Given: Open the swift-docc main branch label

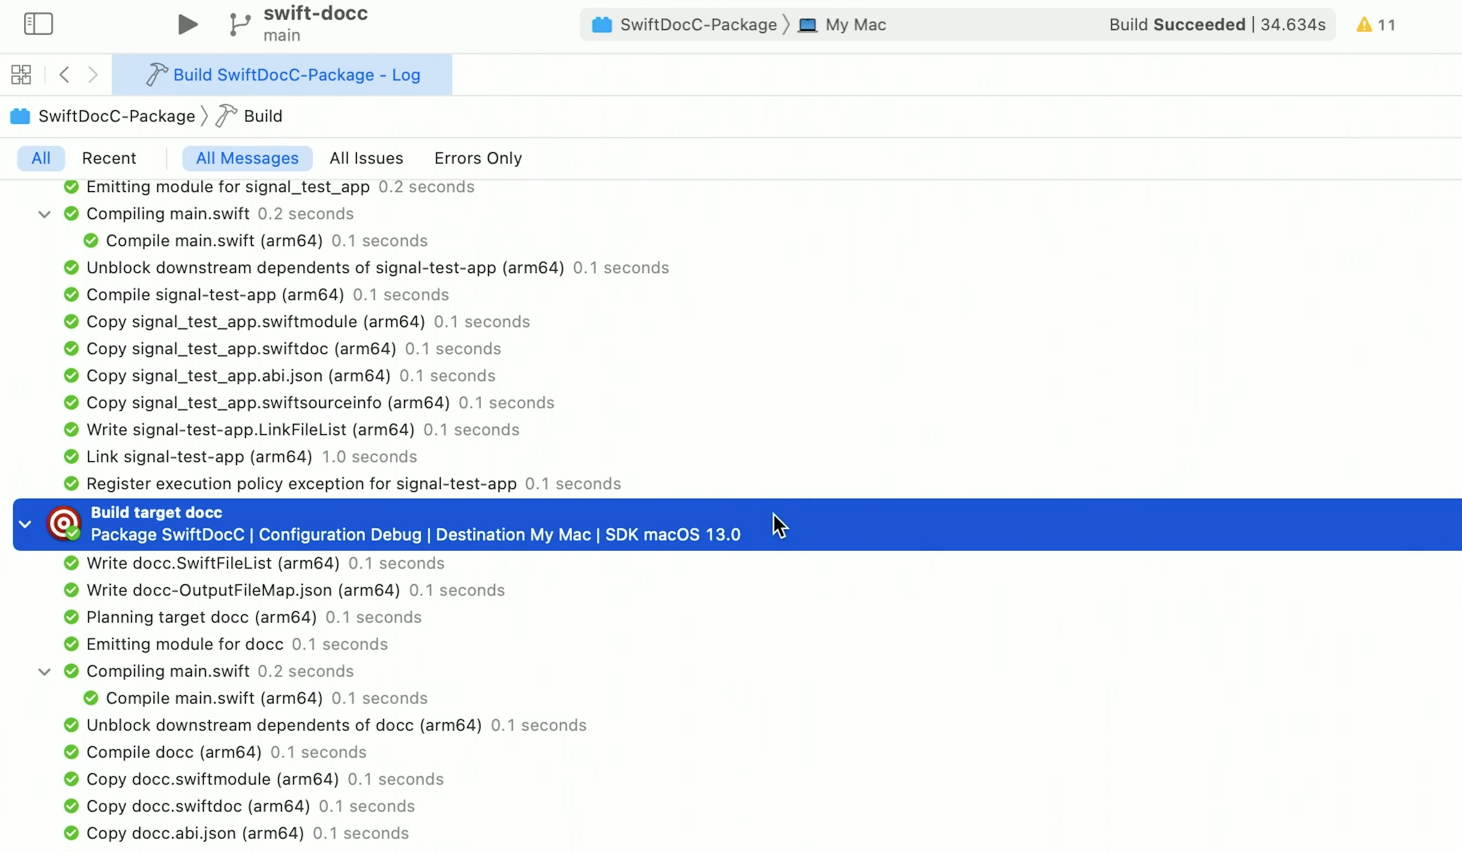Looking at the screenshot, I should coord(315,24).
